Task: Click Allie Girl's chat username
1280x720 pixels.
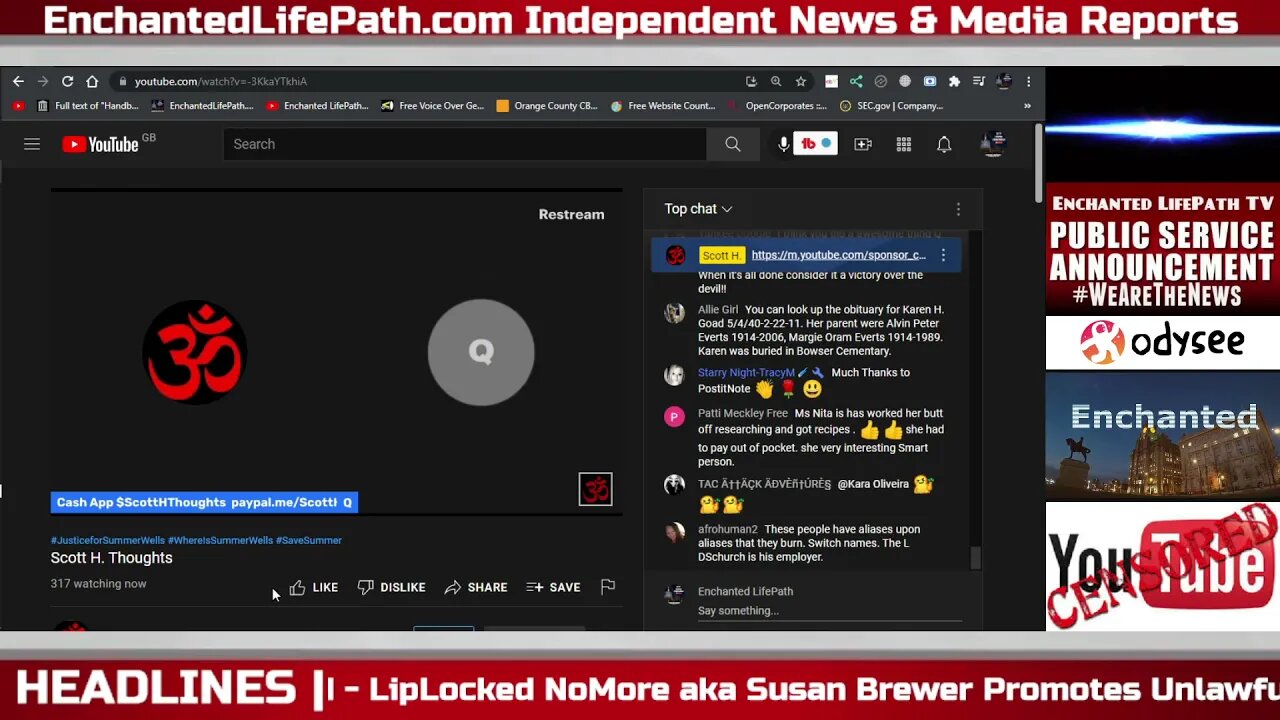Action: (x=718, y=310)
